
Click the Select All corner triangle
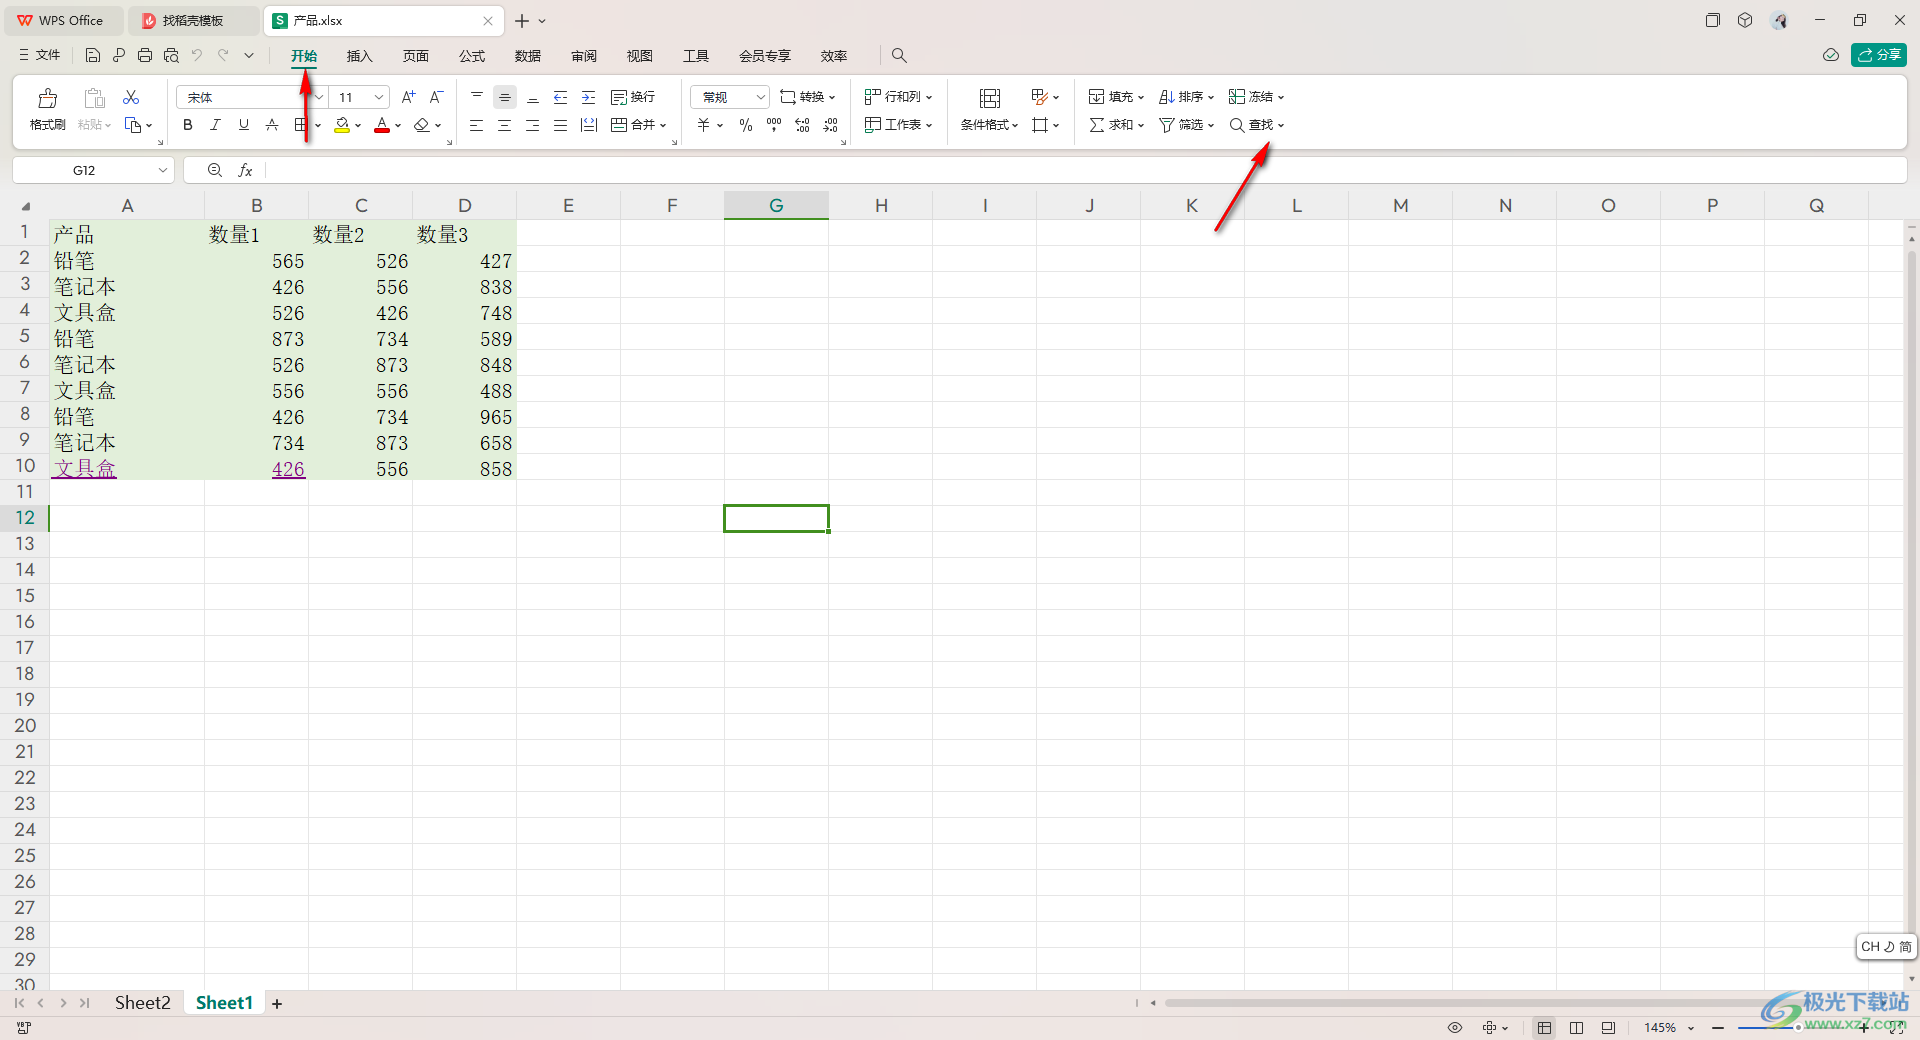click(26, 206)
